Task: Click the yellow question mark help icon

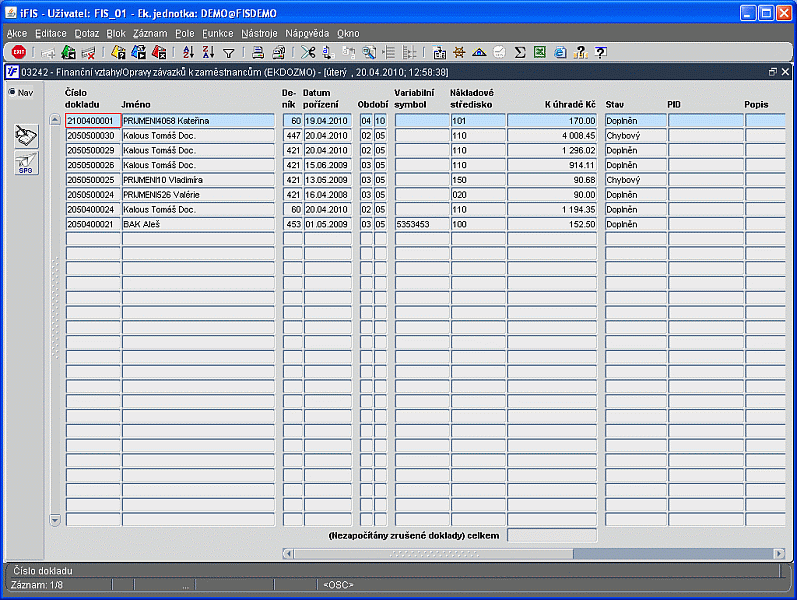Action: pos(580,52)
